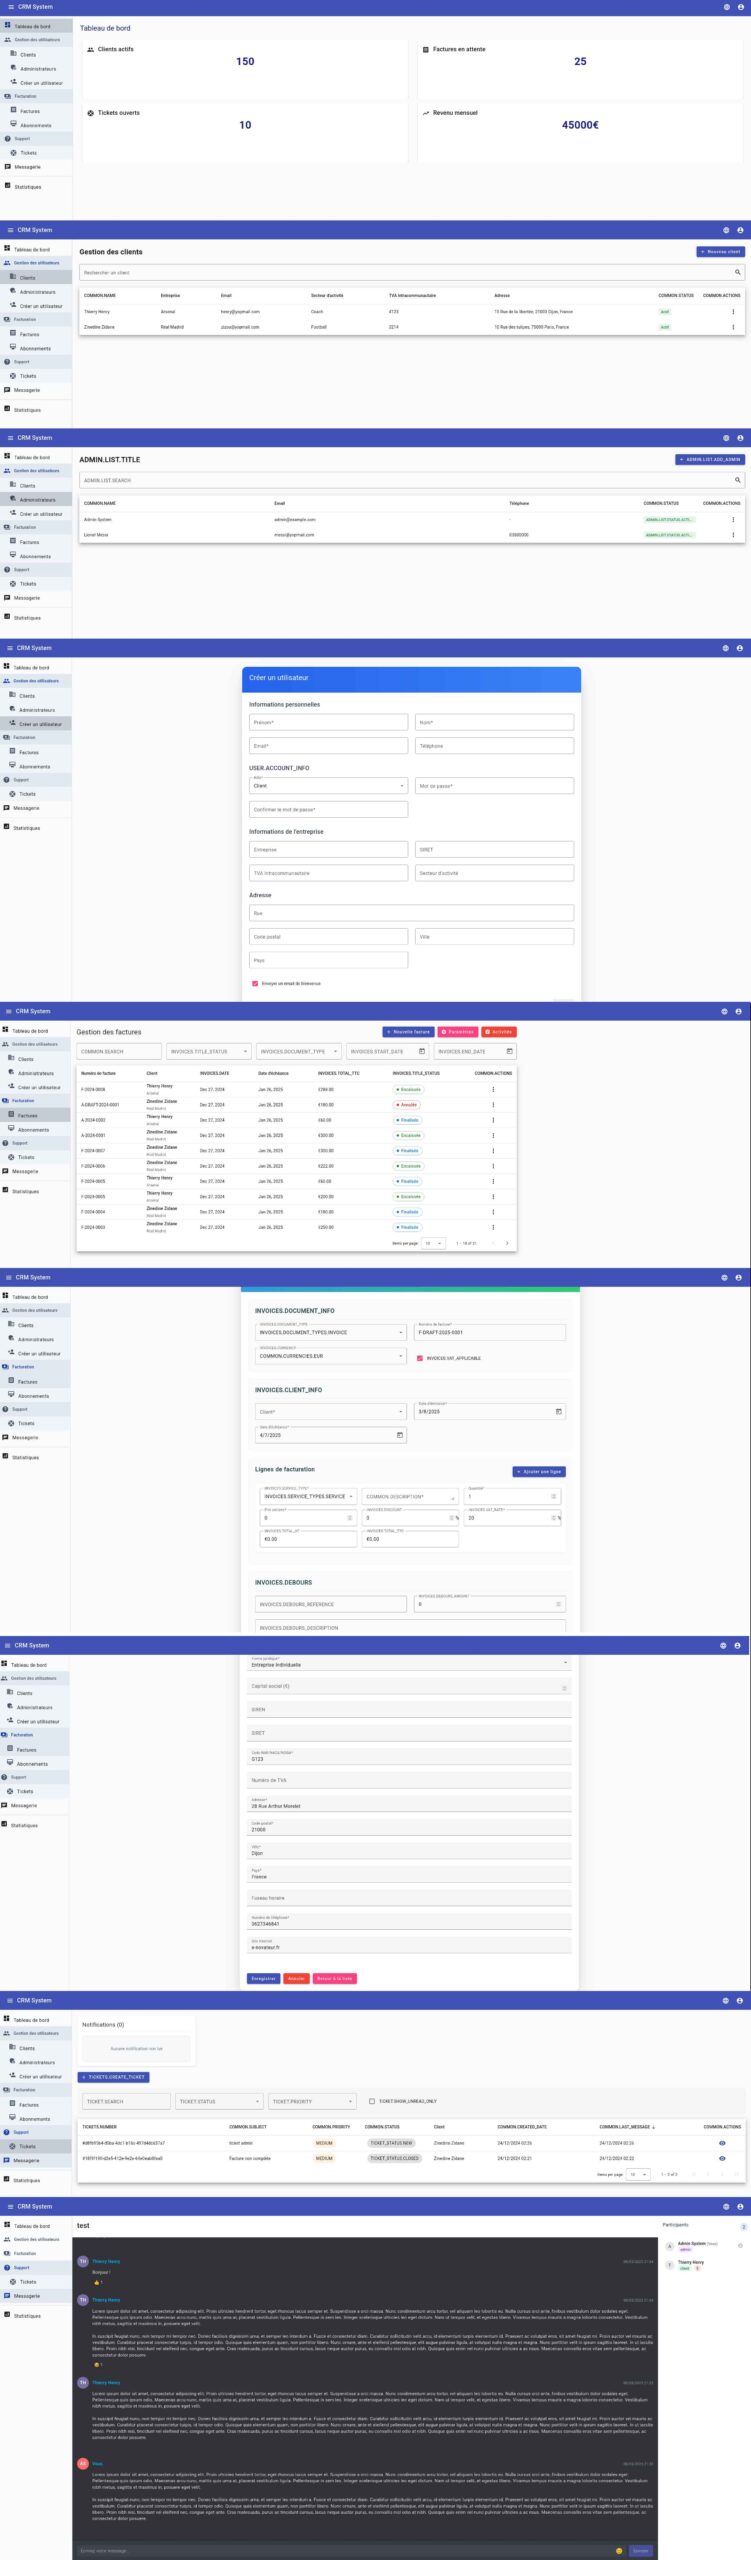Open the COMMON.CURRENCIES.EUR currency dropdown
The image size is (751, 2560).
(x=331, y=1356)
